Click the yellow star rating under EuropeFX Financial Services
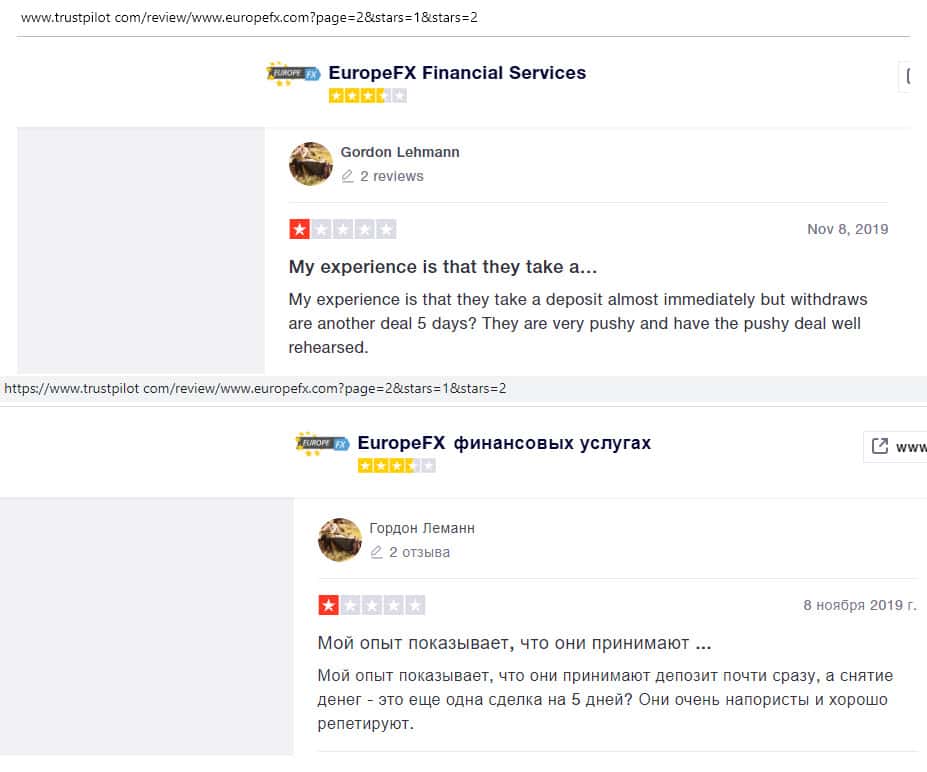Viewport: 927px width, 772px height. click(x=367, y=96)
